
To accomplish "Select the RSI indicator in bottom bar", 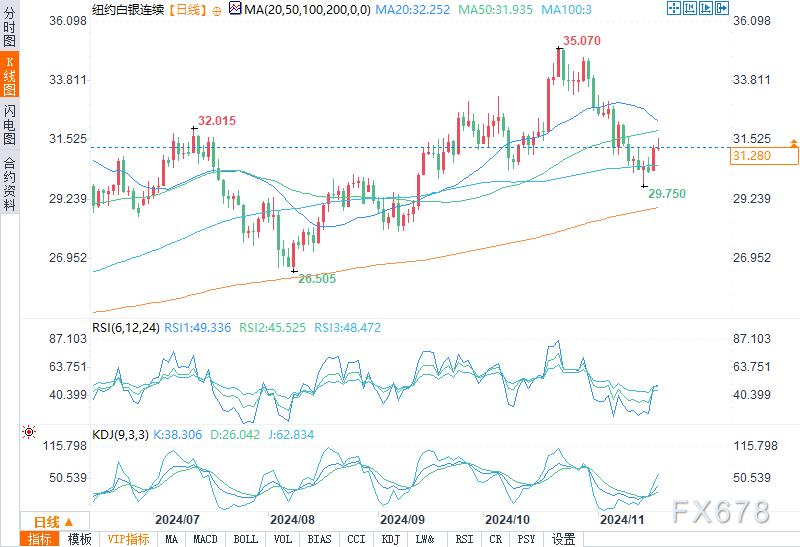I will coord(463,539).
